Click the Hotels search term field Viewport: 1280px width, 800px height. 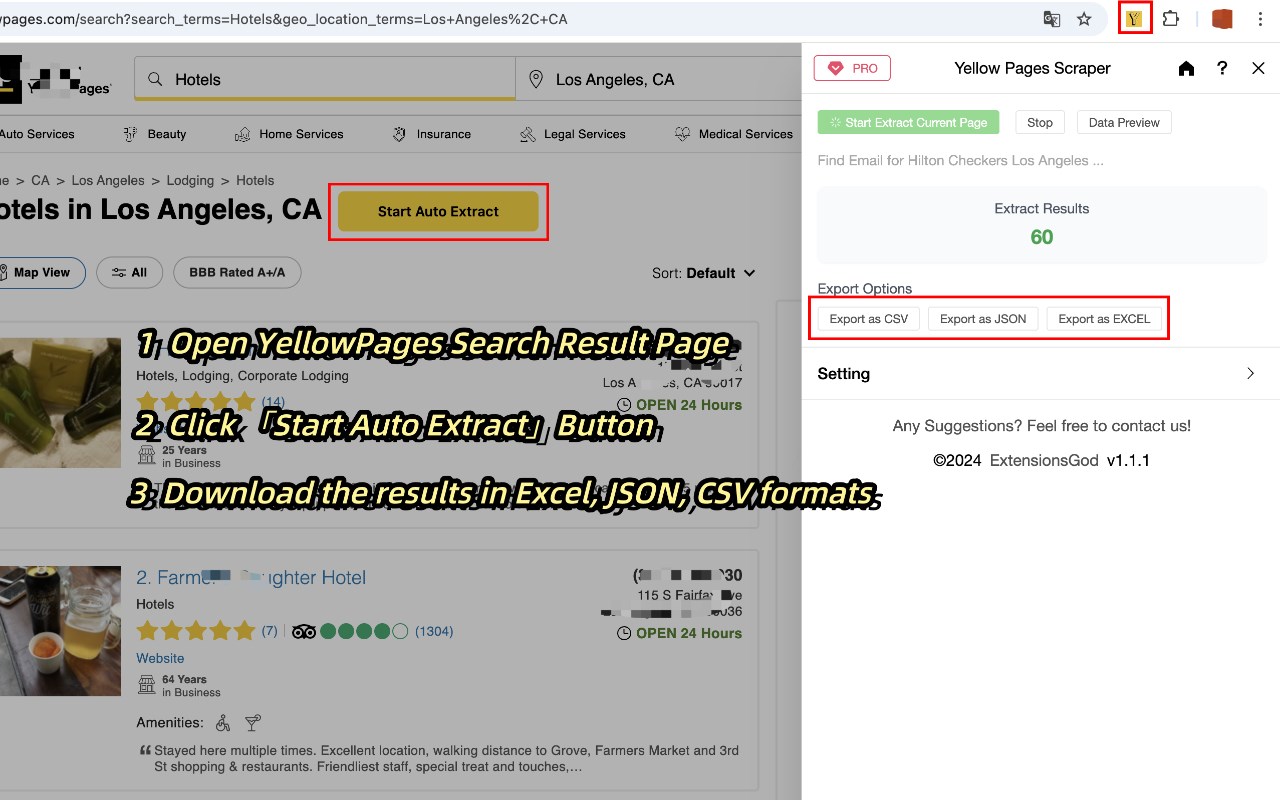pos(325,79)
